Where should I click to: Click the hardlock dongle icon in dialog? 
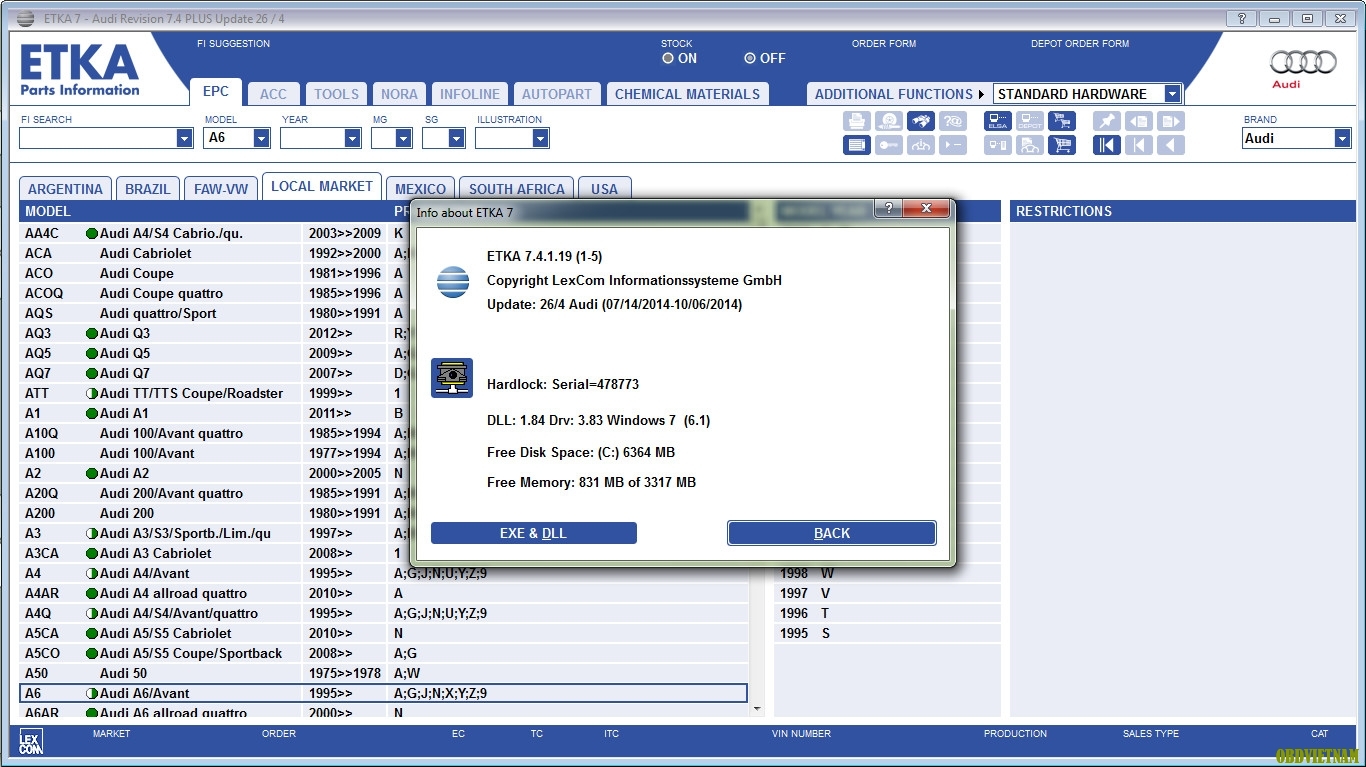coord(452,378)
